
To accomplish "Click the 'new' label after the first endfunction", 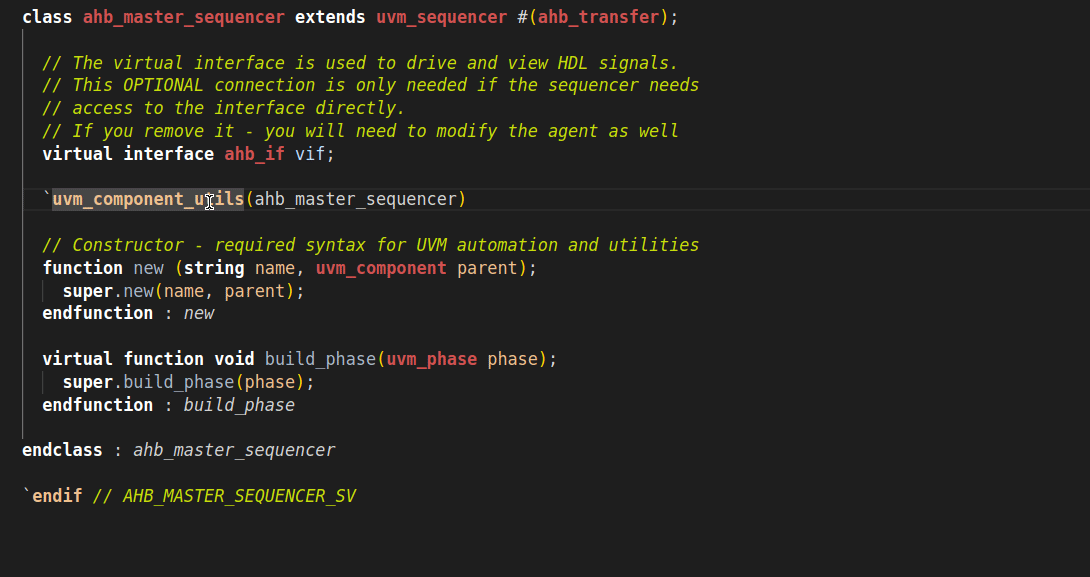I will tap(199, 313).
